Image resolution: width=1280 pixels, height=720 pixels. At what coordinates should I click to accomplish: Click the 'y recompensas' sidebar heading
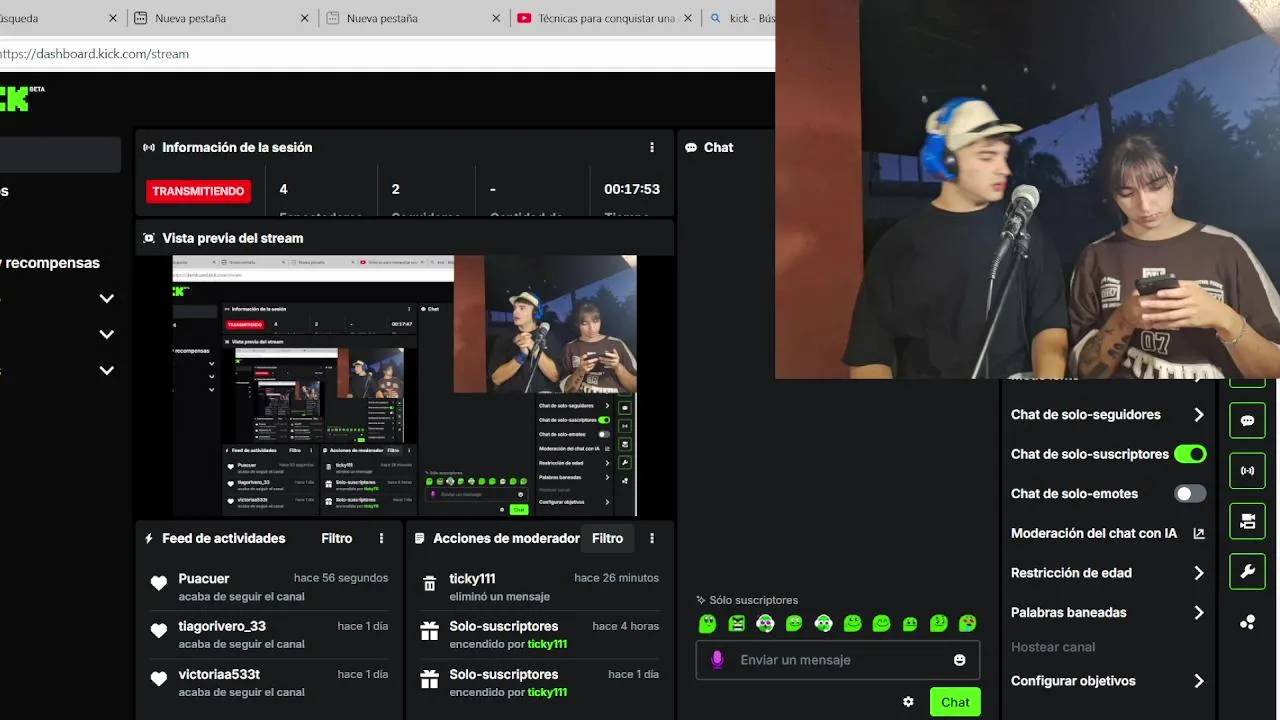point(52,263)
